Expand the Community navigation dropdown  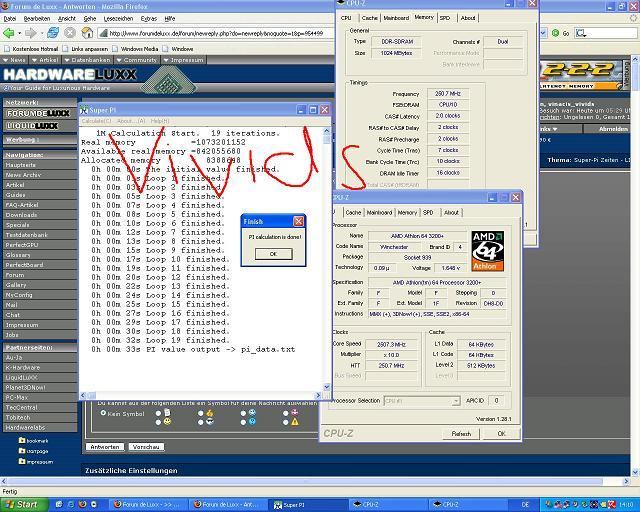point(137,60)
